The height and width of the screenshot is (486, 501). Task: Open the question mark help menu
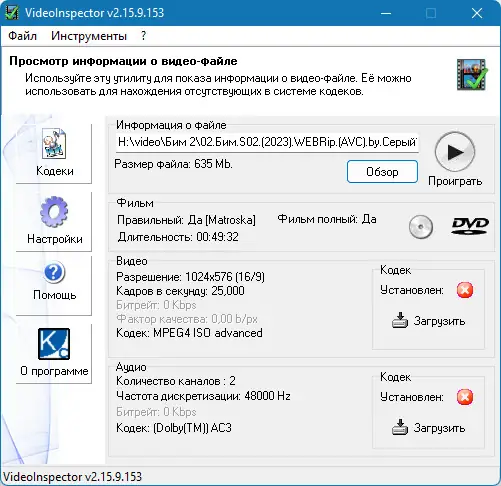(x=143, y=35)
